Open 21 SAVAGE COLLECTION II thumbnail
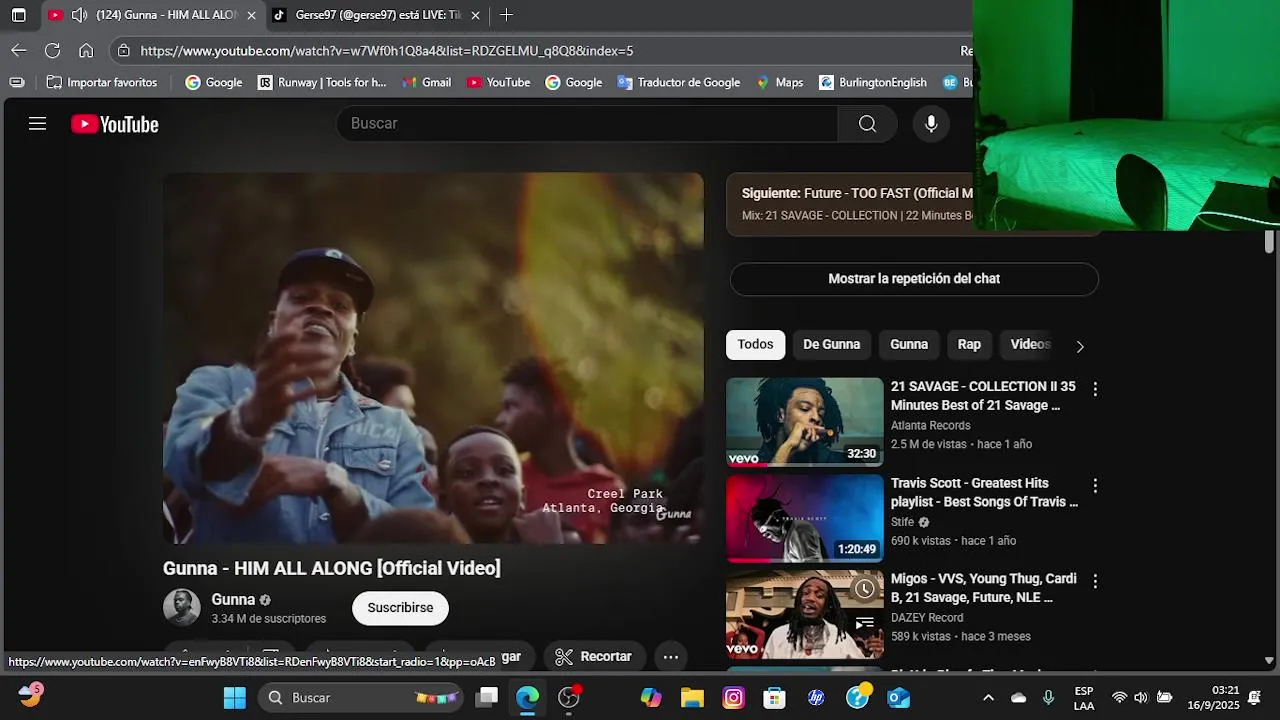The width and height of the screenshot is (1280, 720). pyautogui.click(x=805, y=422)
